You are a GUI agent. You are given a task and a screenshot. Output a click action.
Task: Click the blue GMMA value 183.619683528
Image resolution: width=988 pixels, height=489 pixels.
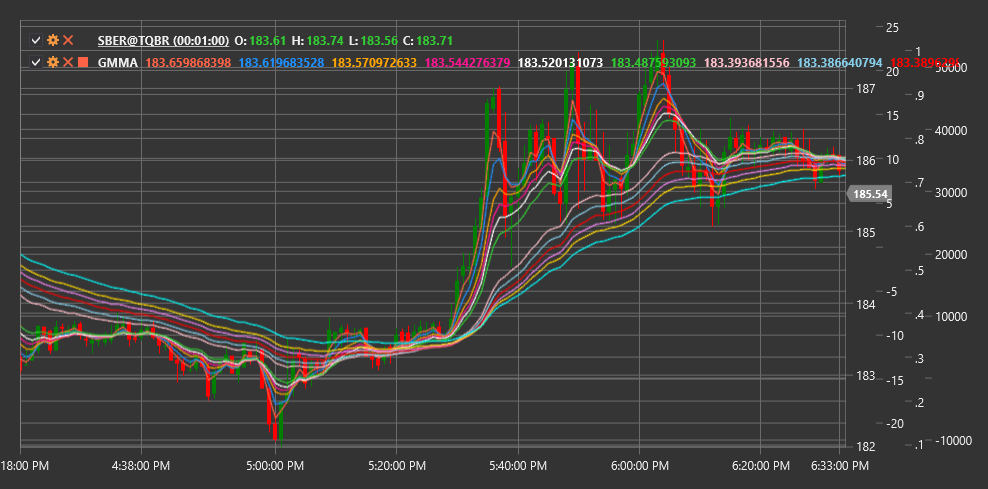[282, 62]
